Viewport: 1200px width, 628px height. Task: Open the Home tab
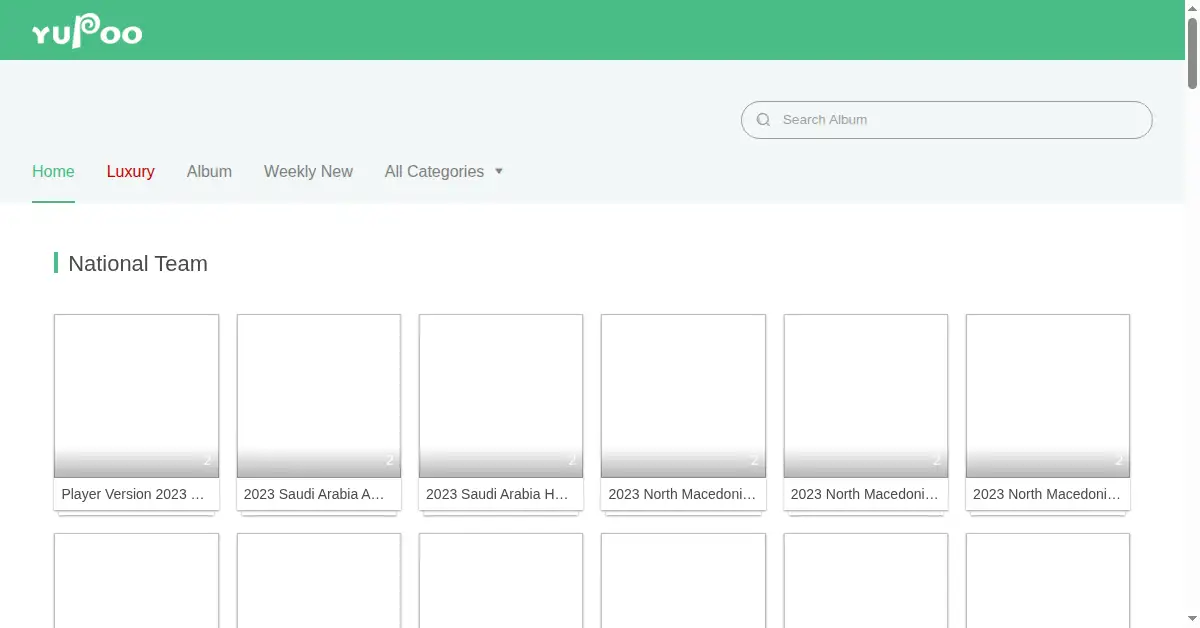tap(53, 172)
